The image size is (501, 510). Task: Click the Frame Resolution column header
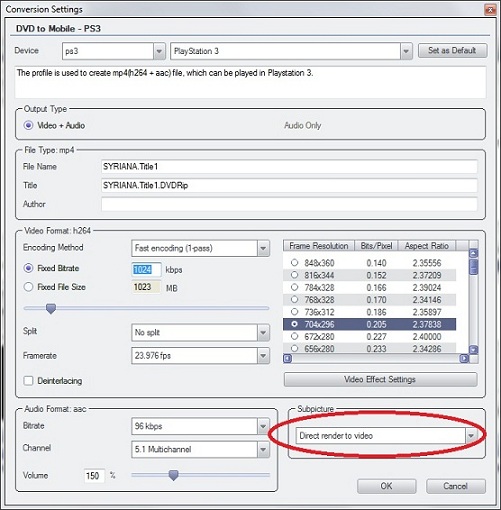click(x=319, y=246)
